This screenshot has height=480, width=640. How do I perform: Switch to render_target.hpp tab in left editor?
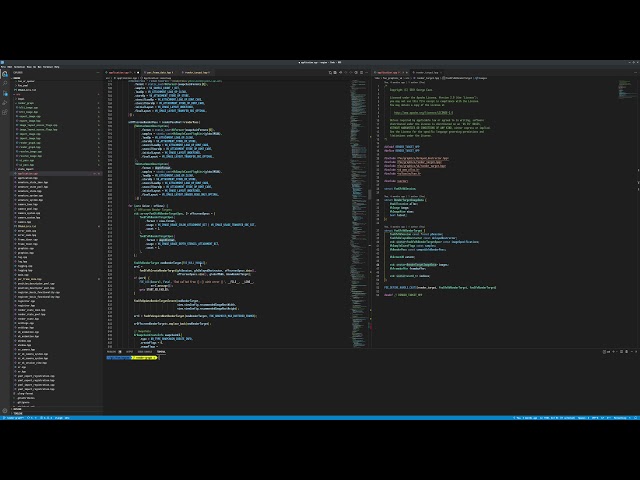coord(197,73)
